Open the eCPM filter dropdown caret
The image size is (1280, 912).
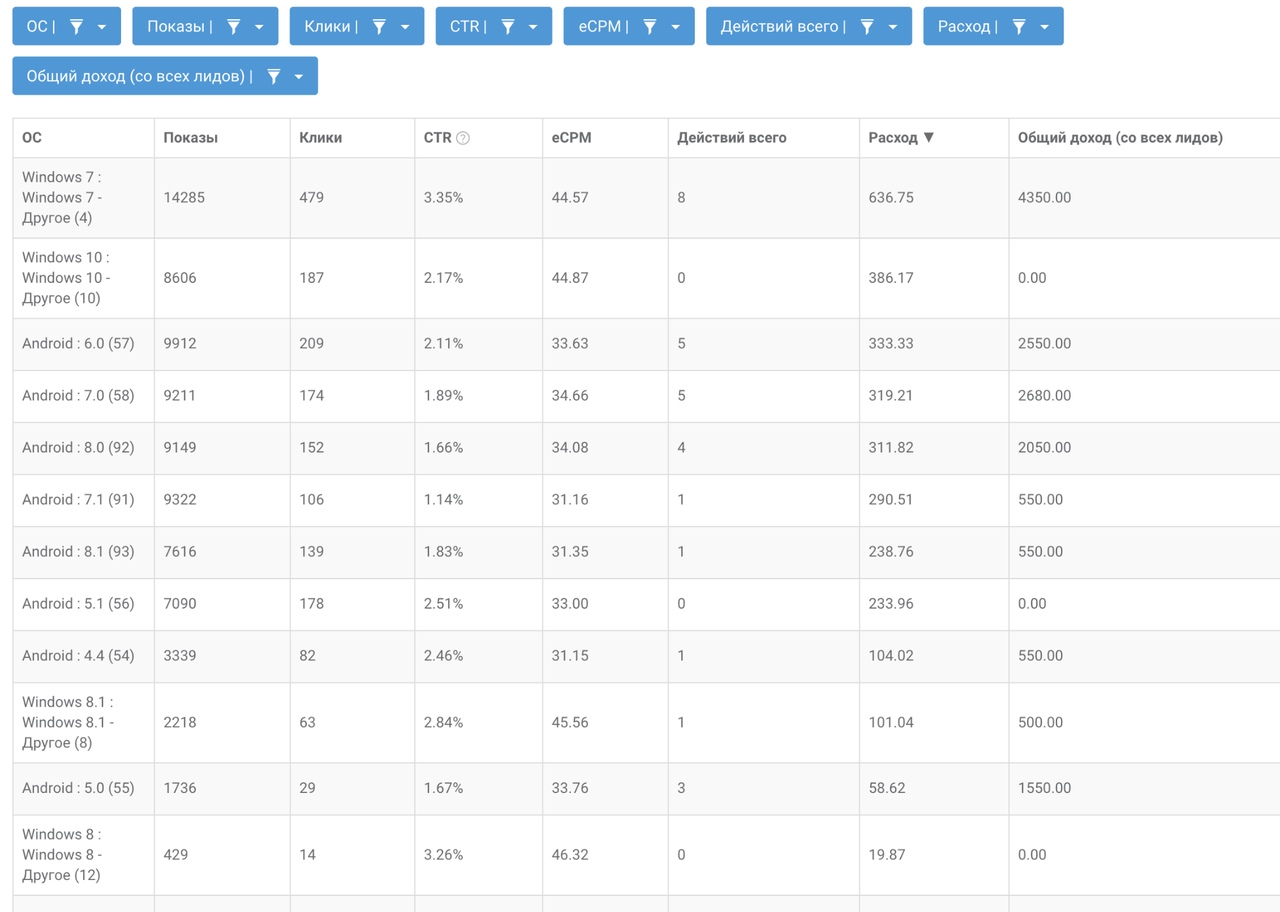[676, 27]
